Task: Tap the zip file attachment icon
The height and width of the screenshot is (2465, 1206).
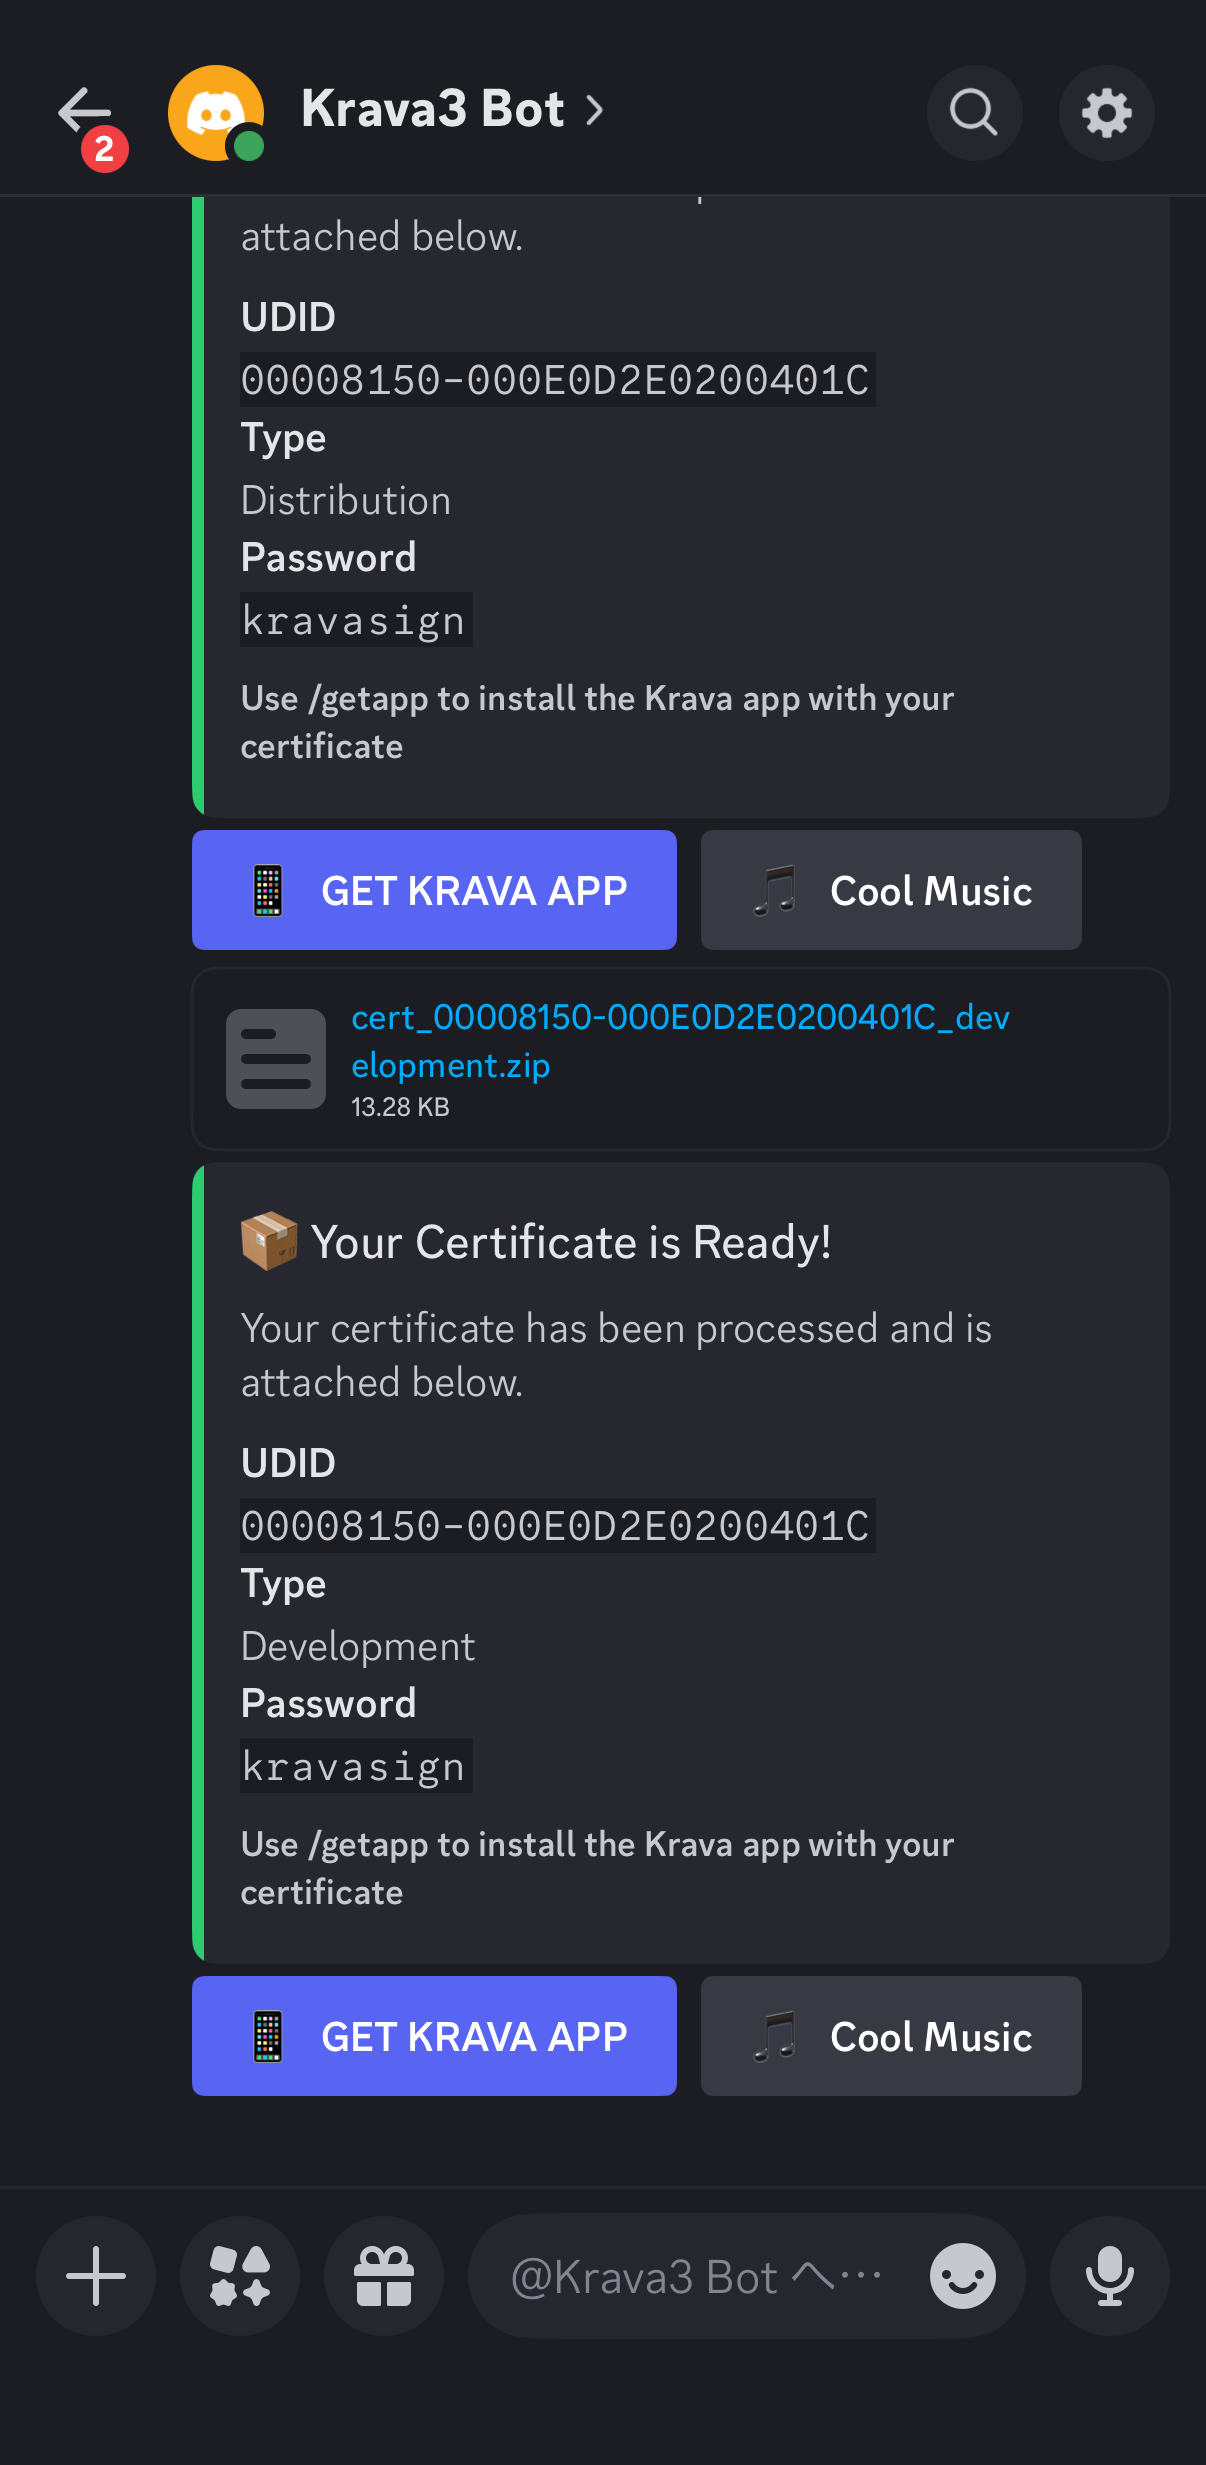Action: [276, 1058]
